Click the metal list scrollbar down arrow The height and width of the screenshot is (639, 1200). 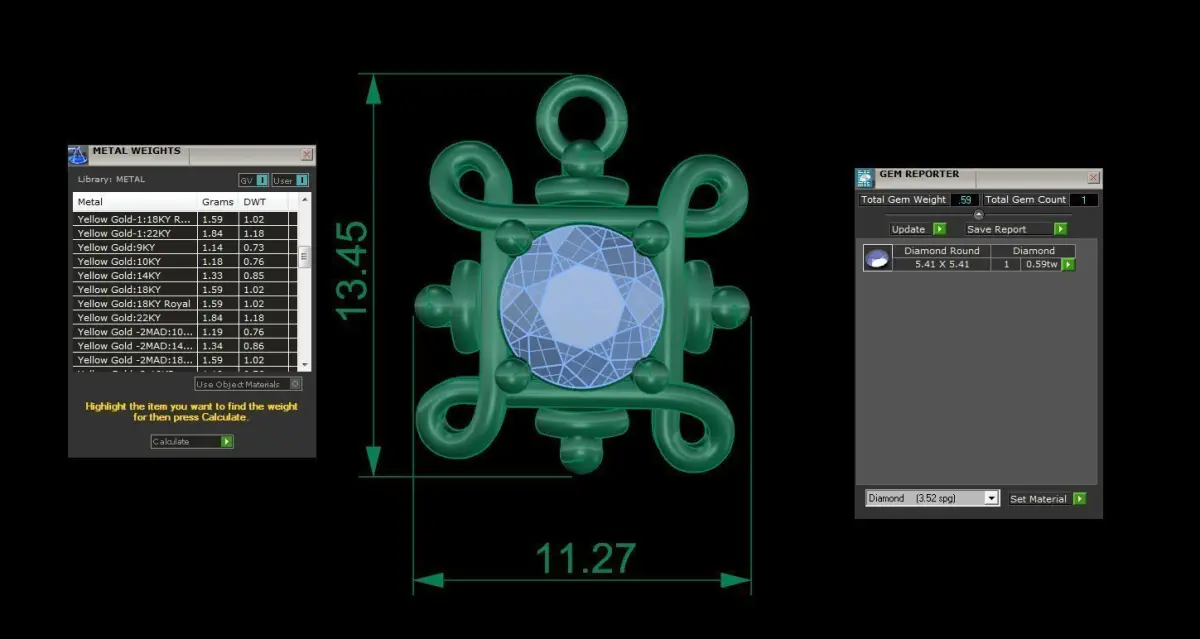pos(305,365)
